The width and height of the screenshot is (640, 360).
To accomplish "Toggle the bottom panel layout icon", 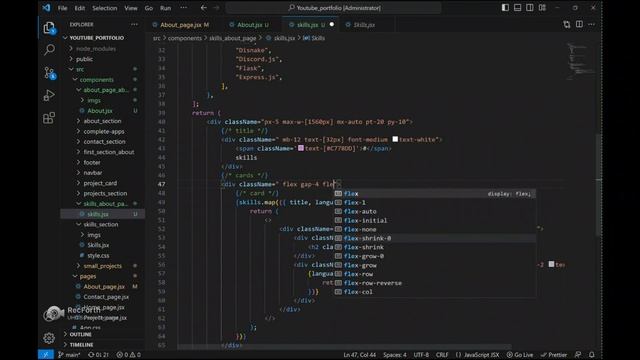I will 518,8.
